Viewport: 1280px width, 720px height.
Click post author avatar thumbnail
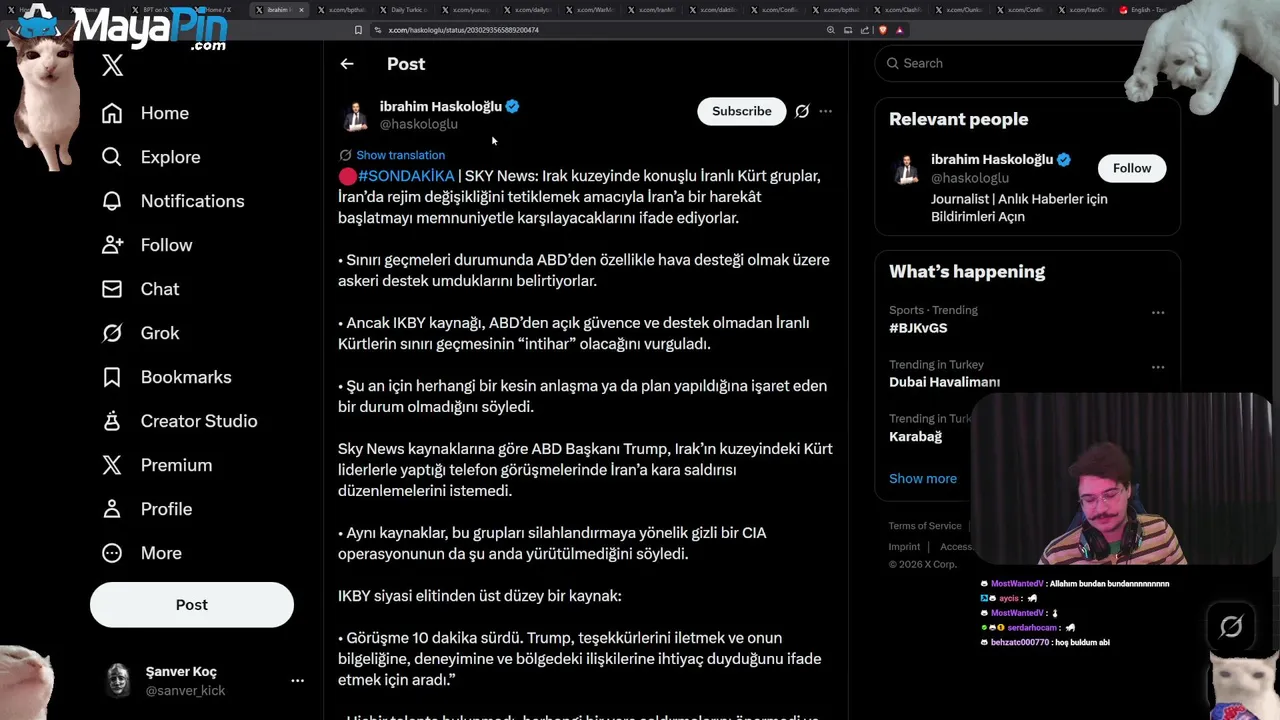click(355, 115)
